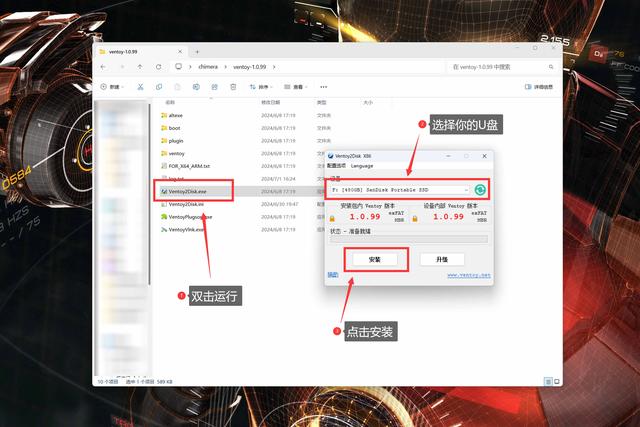Click the 2024/7/1 16:24 modified date cell
The image size is (640, 427).
tap(278, 179)
